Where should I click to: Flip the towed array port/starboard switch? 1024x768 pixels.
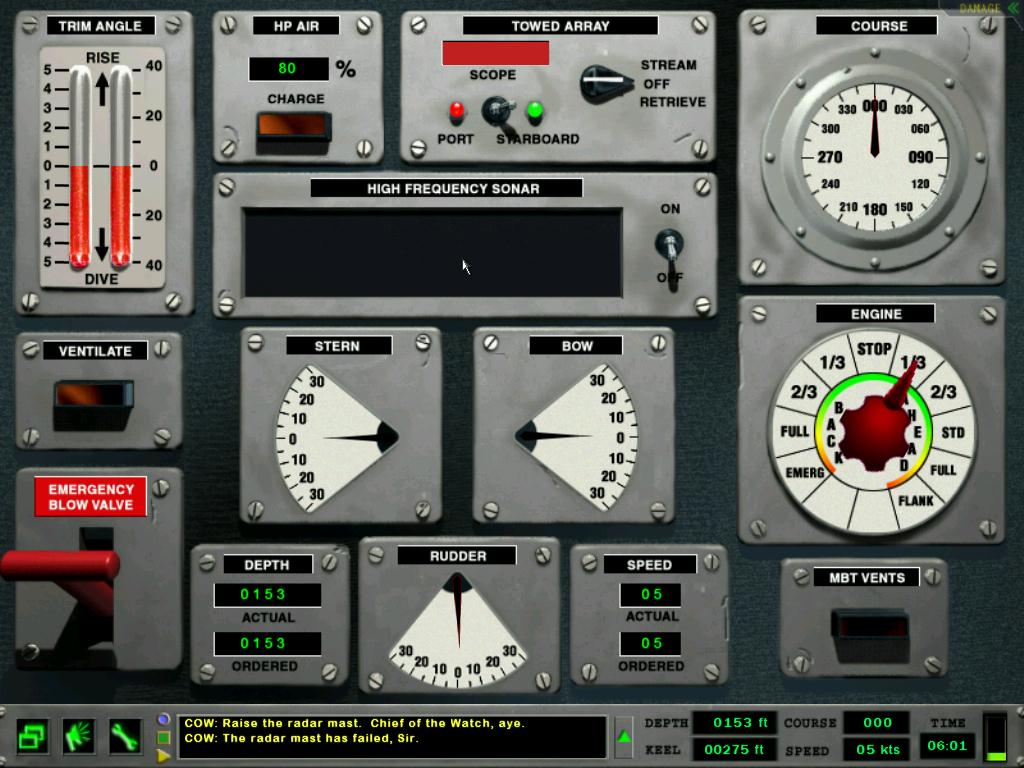click(x=499, y=112)
